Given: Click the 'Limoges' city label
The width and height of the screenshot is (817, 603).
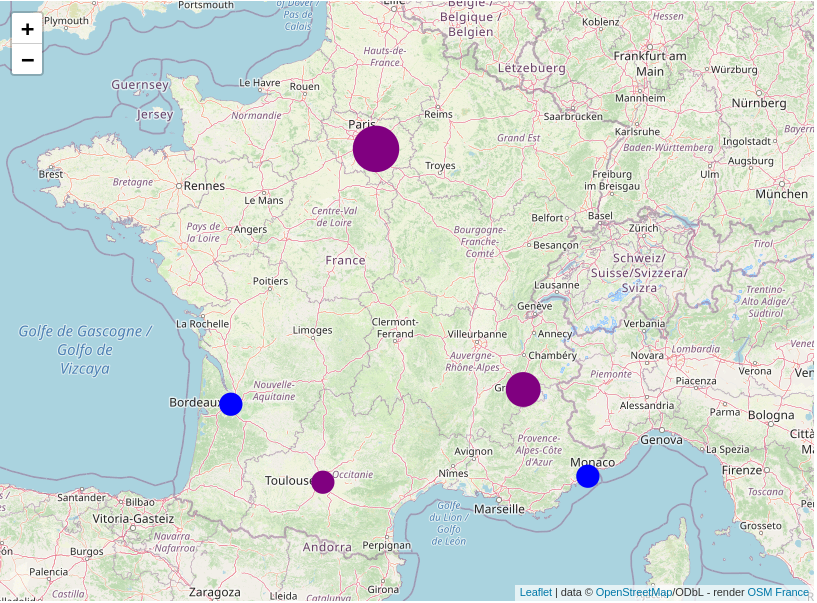Looking at the screenshot, I should coord(312,330).
